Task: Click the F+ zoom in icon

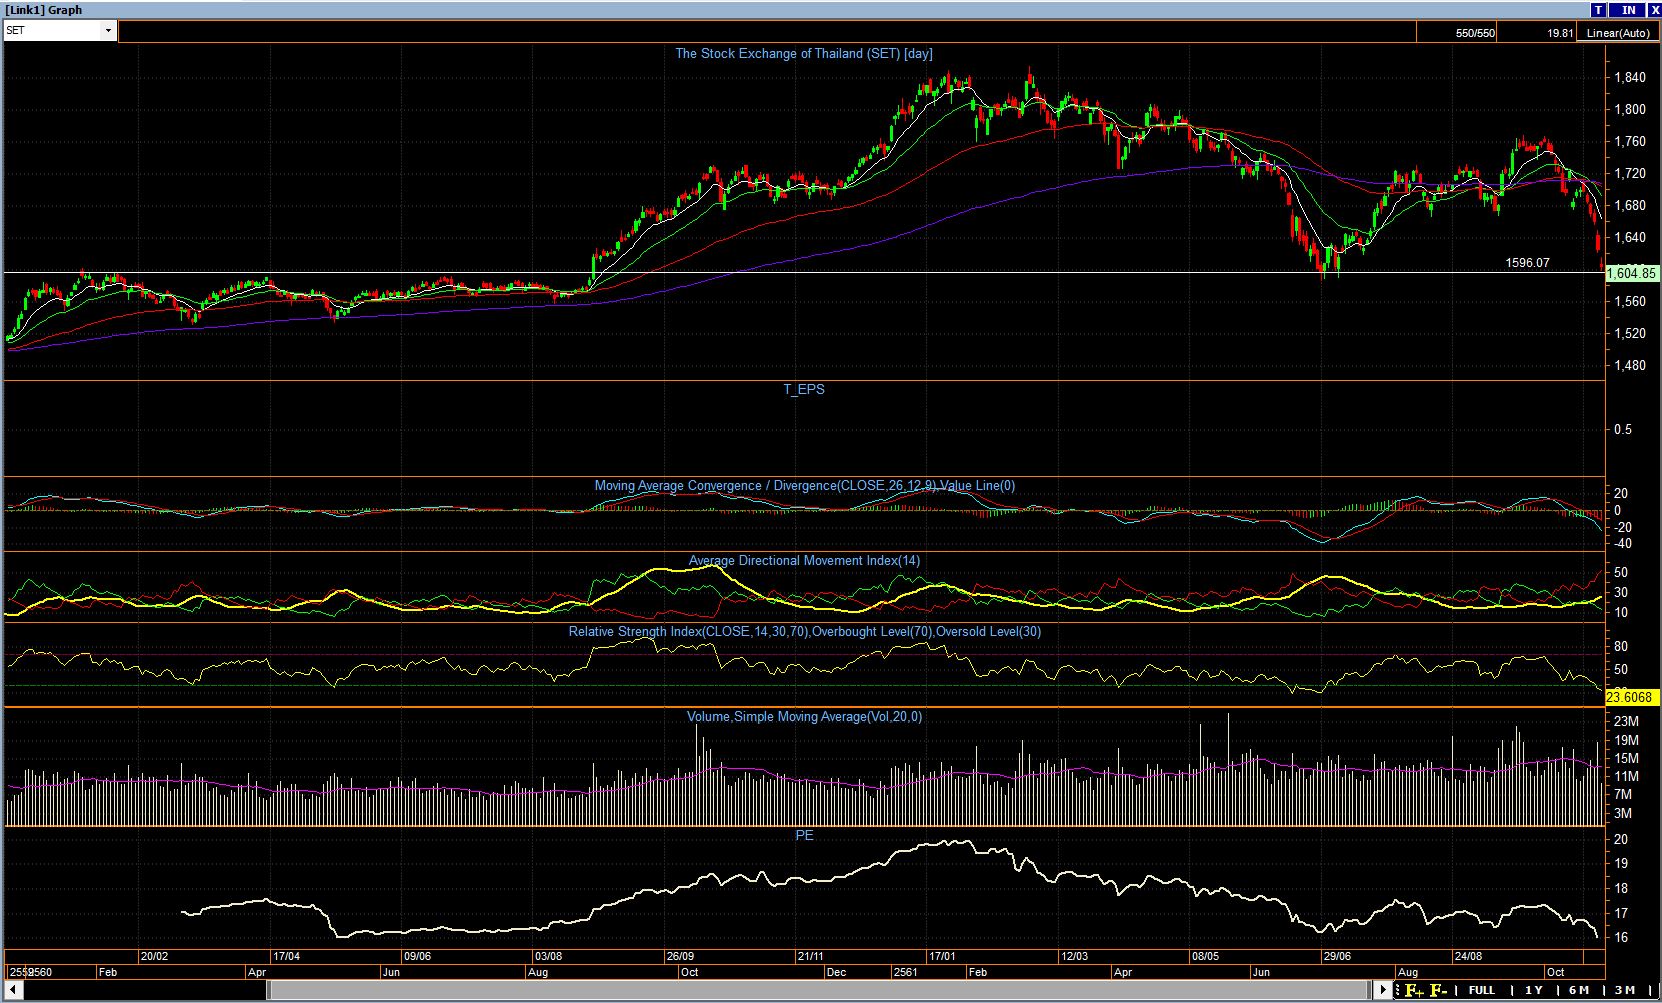Action: 1414,990
